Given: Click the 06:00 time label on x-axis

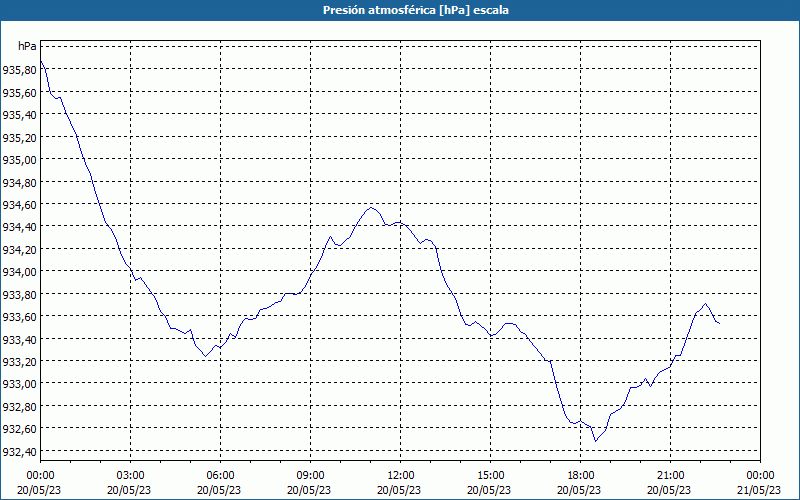Looking at the screenshot, I should 220,476.
